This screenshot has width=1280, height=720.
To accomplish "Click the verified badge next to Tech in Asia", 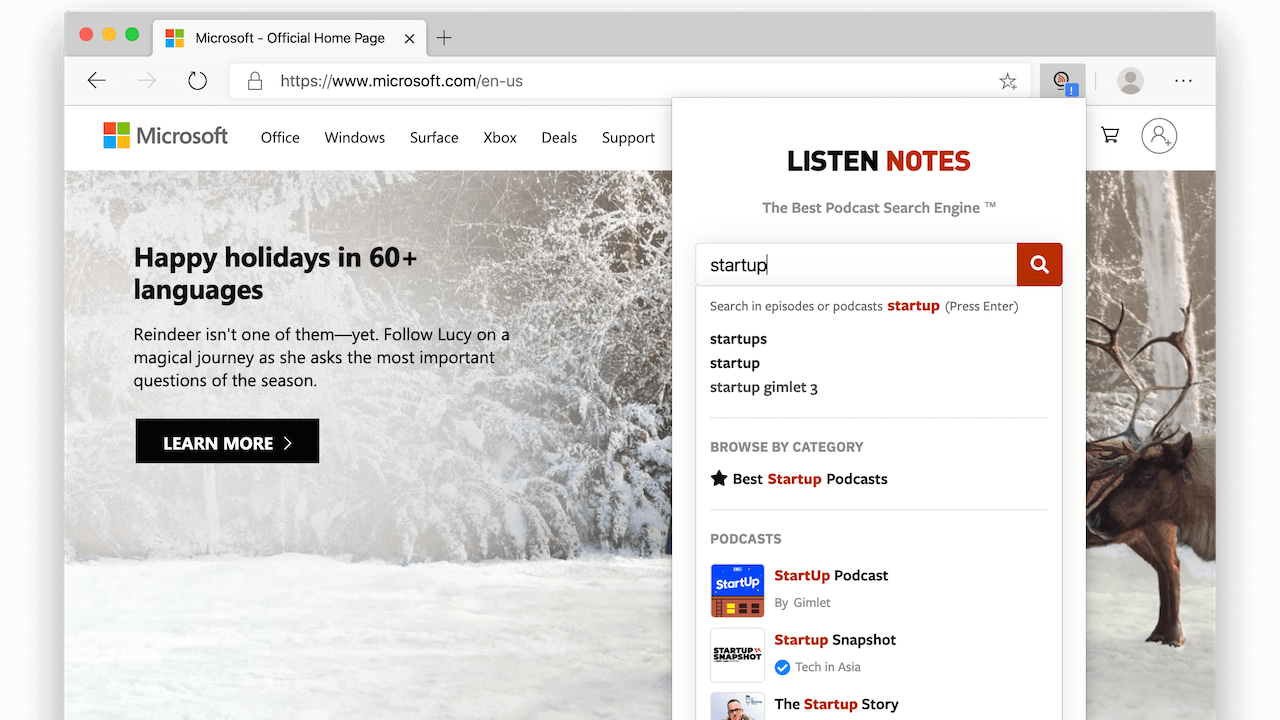I will click(783, 667).
